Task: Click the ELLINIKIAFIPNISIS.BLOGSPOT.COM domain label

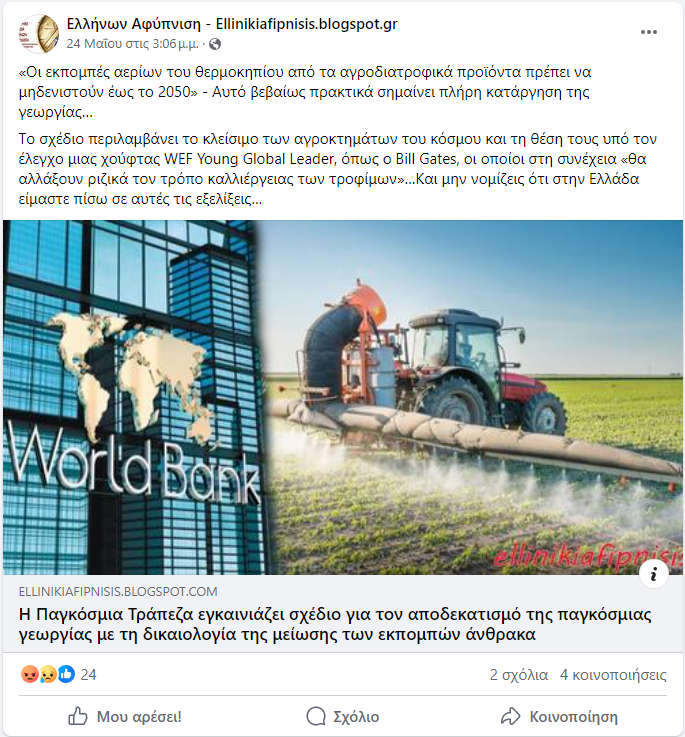Action: [x=118, y=591]
